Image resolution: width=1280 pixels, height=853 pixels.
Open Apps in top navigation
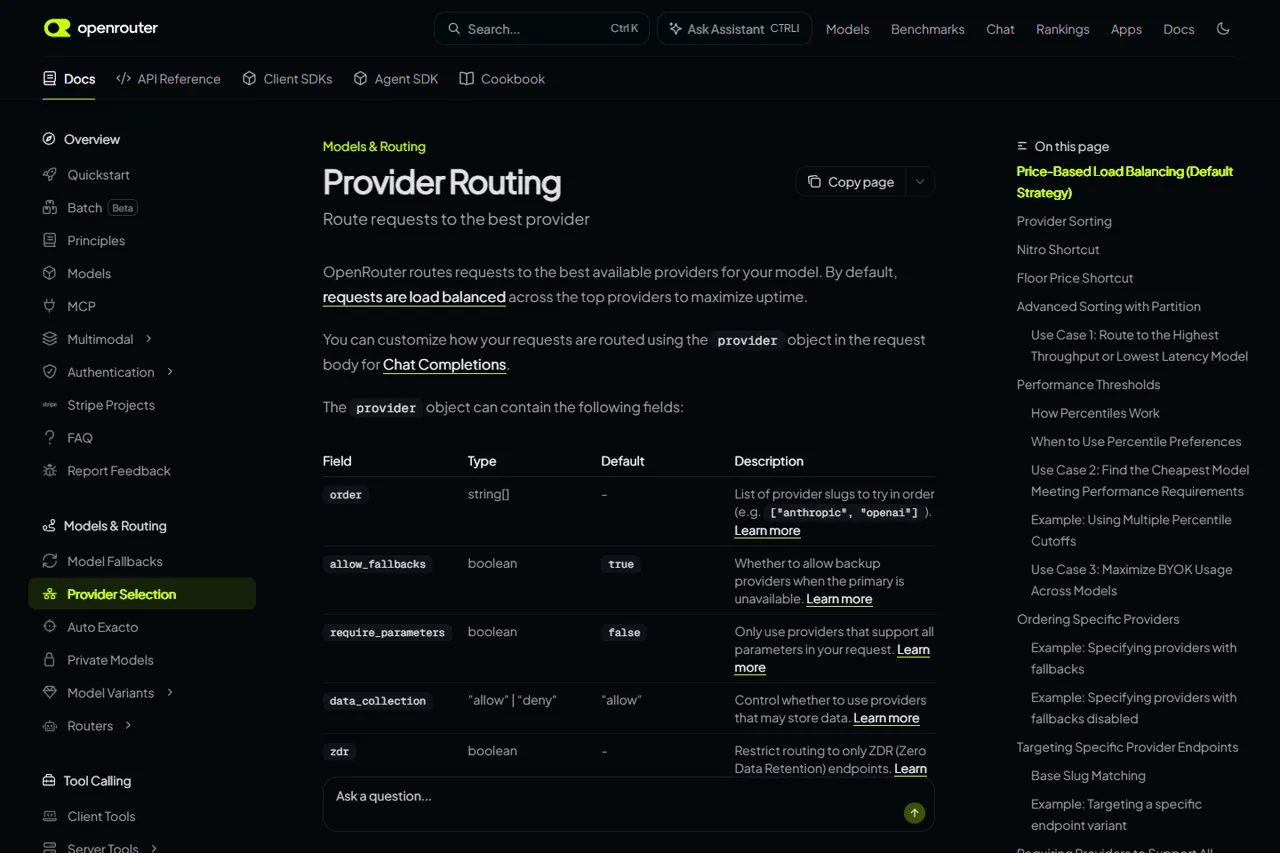pyautogui.click(x=1126, y=29)
